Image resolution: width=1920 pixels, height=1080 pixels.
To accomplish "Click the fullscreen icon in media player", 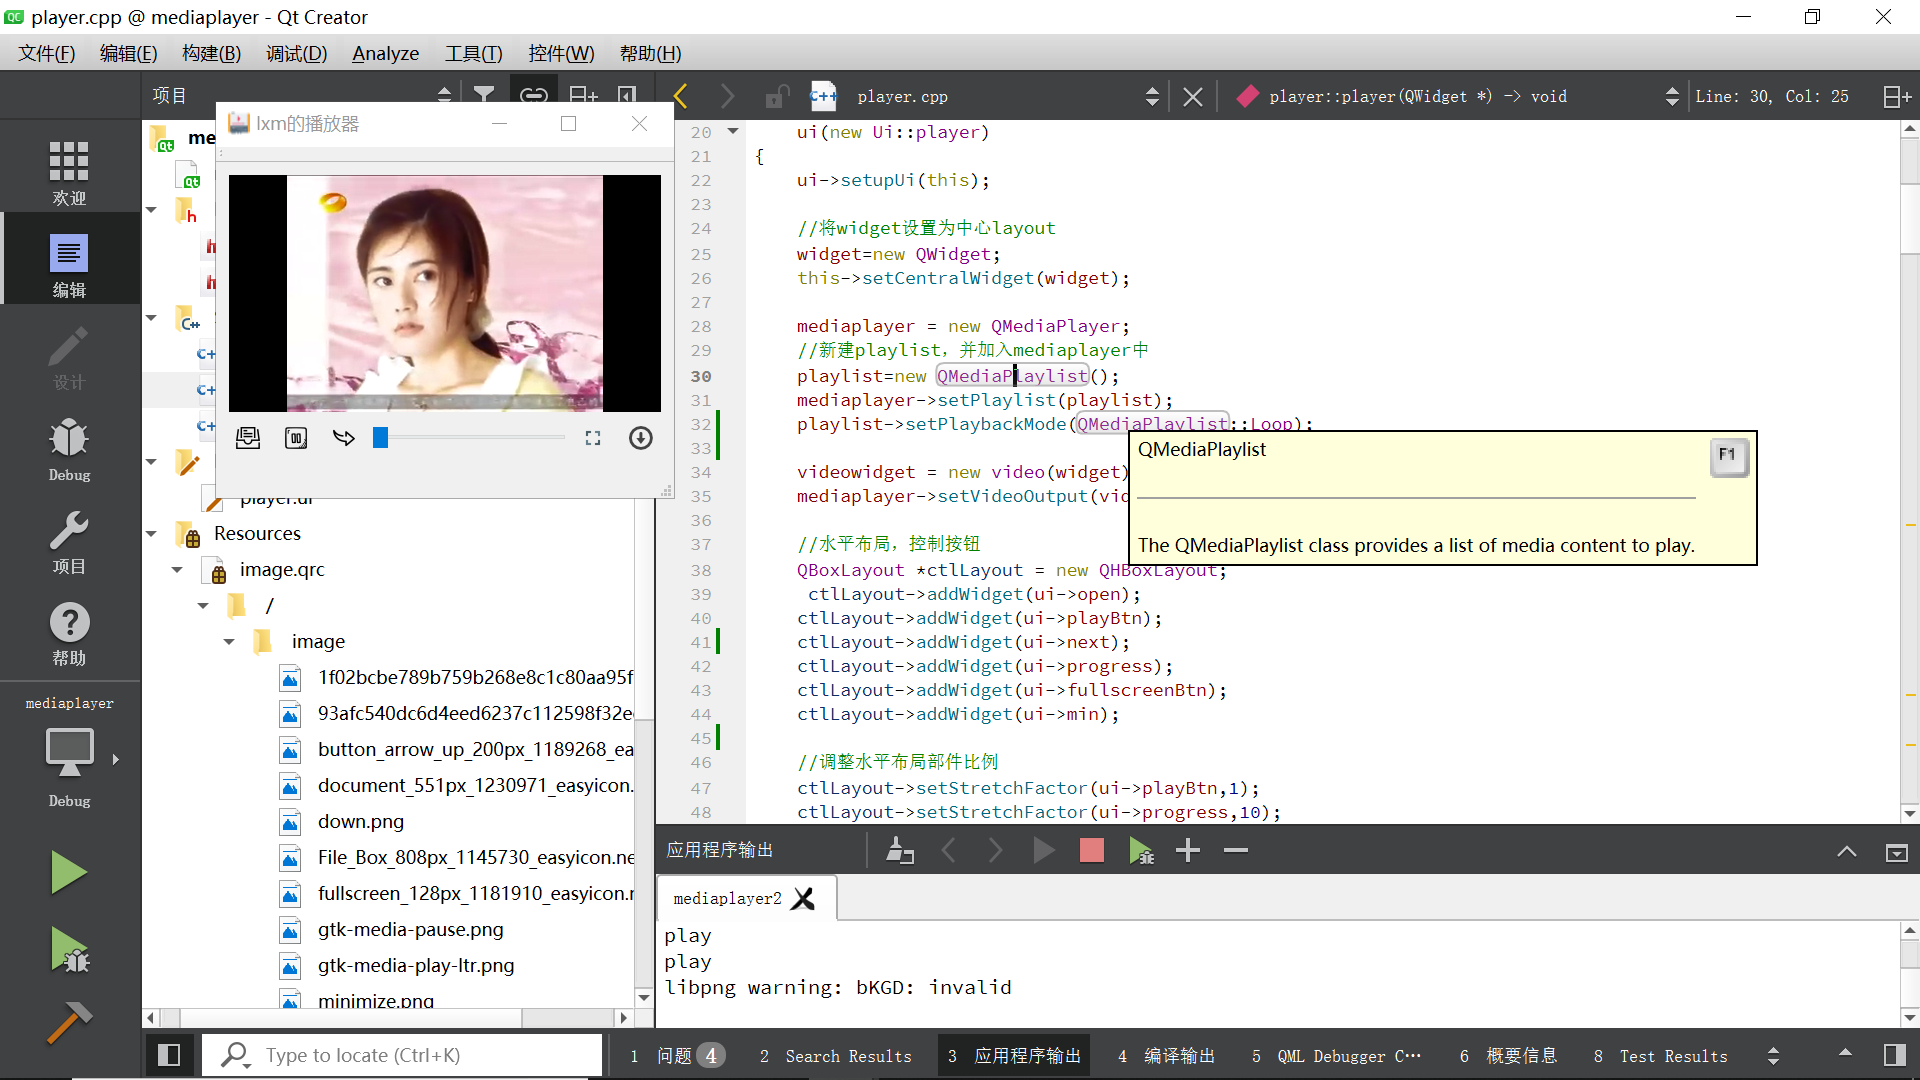I will pyautogui.click(x=593, y=438).
